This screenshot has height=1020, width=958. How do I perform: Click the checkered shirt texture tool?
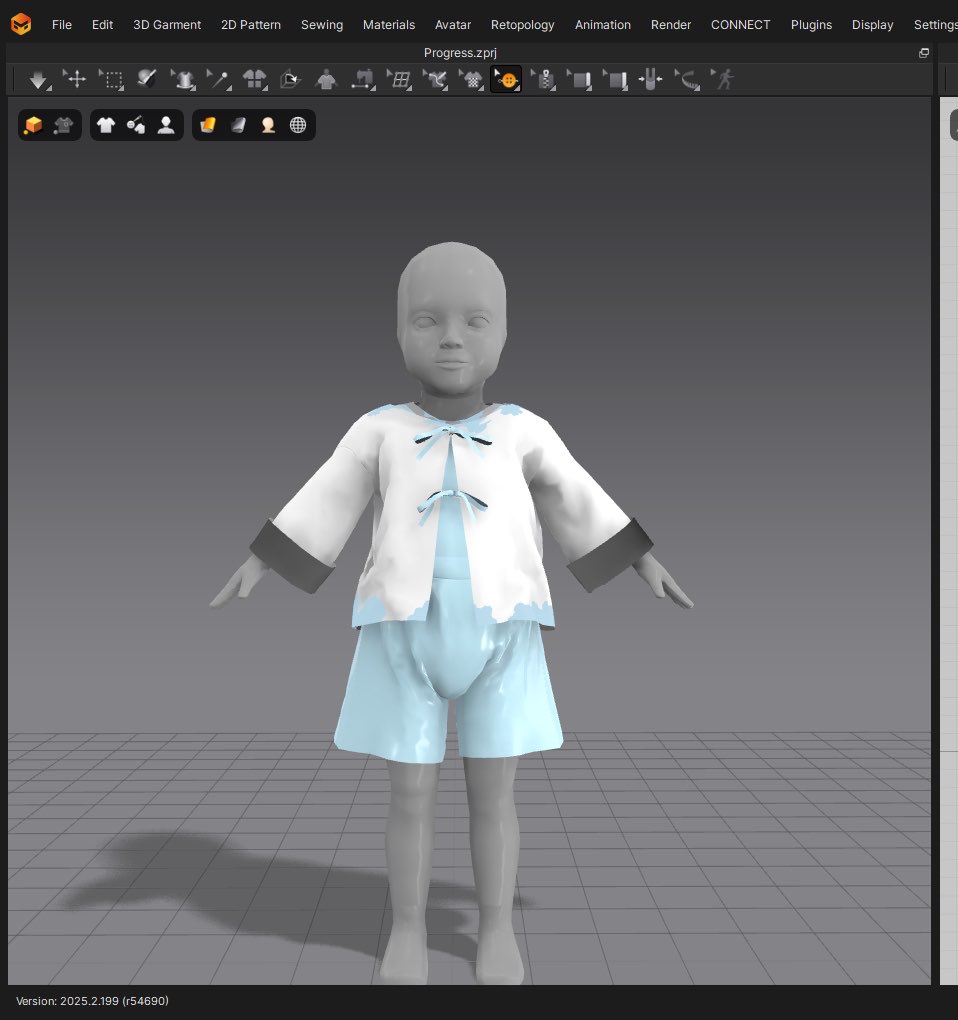click(x=471, y=79)
